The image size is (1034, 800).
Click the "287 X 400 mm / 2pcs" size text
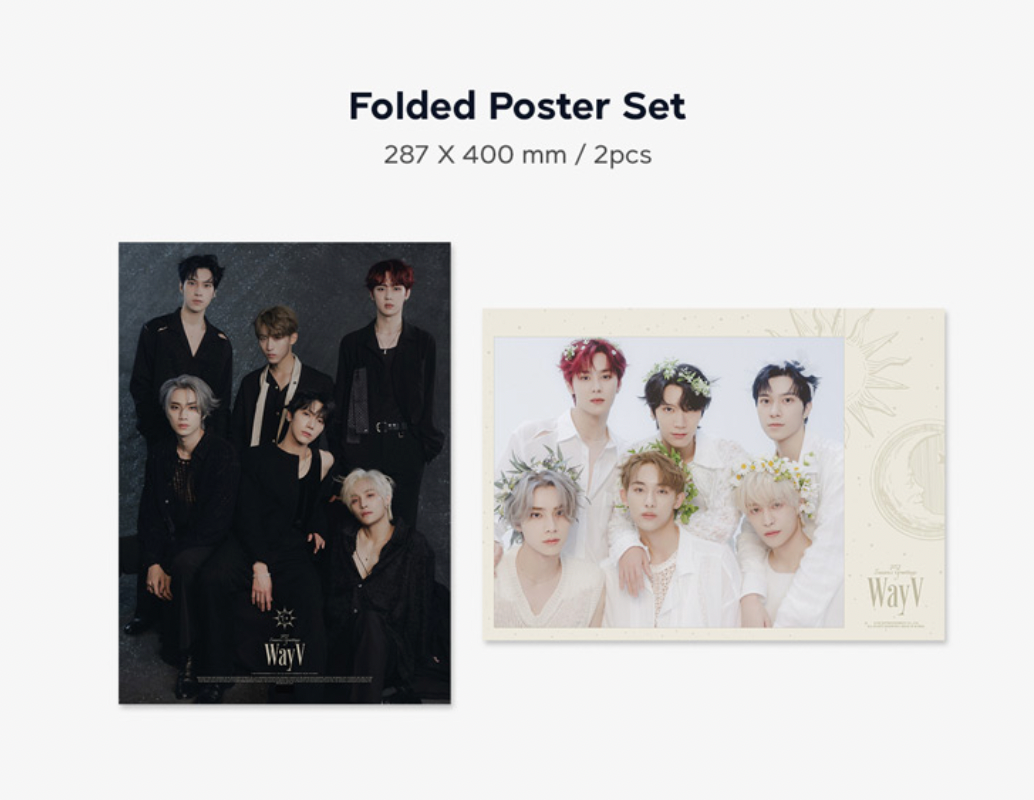(517, 155)
